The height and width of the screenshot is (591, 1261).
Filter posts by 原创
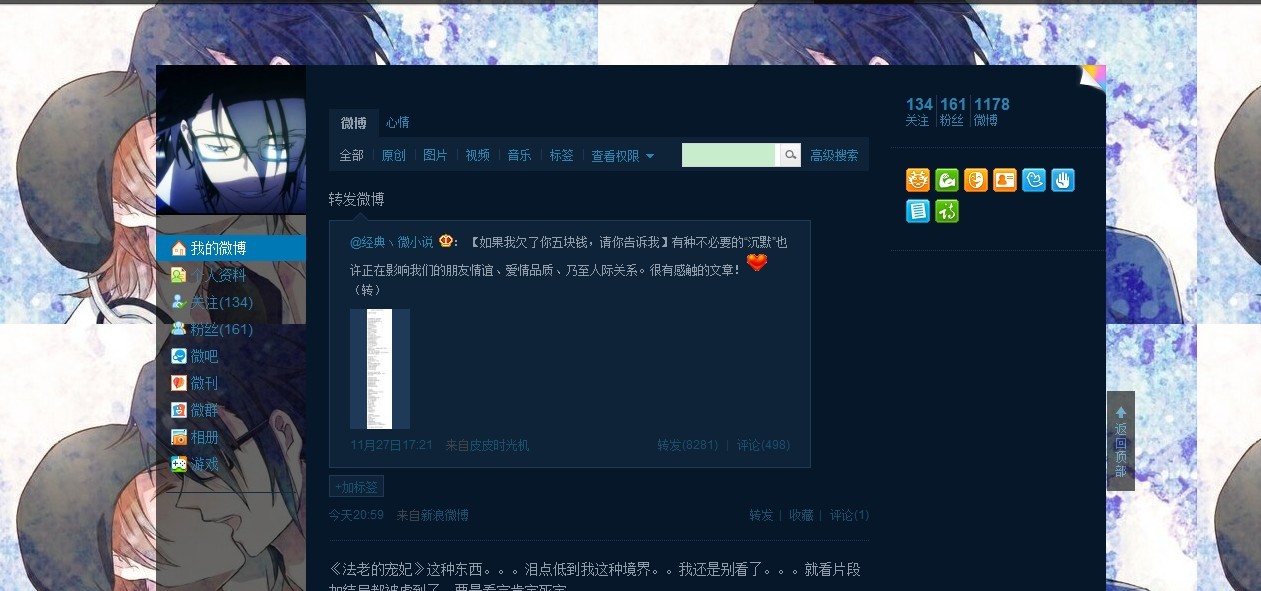click(394, 156)
